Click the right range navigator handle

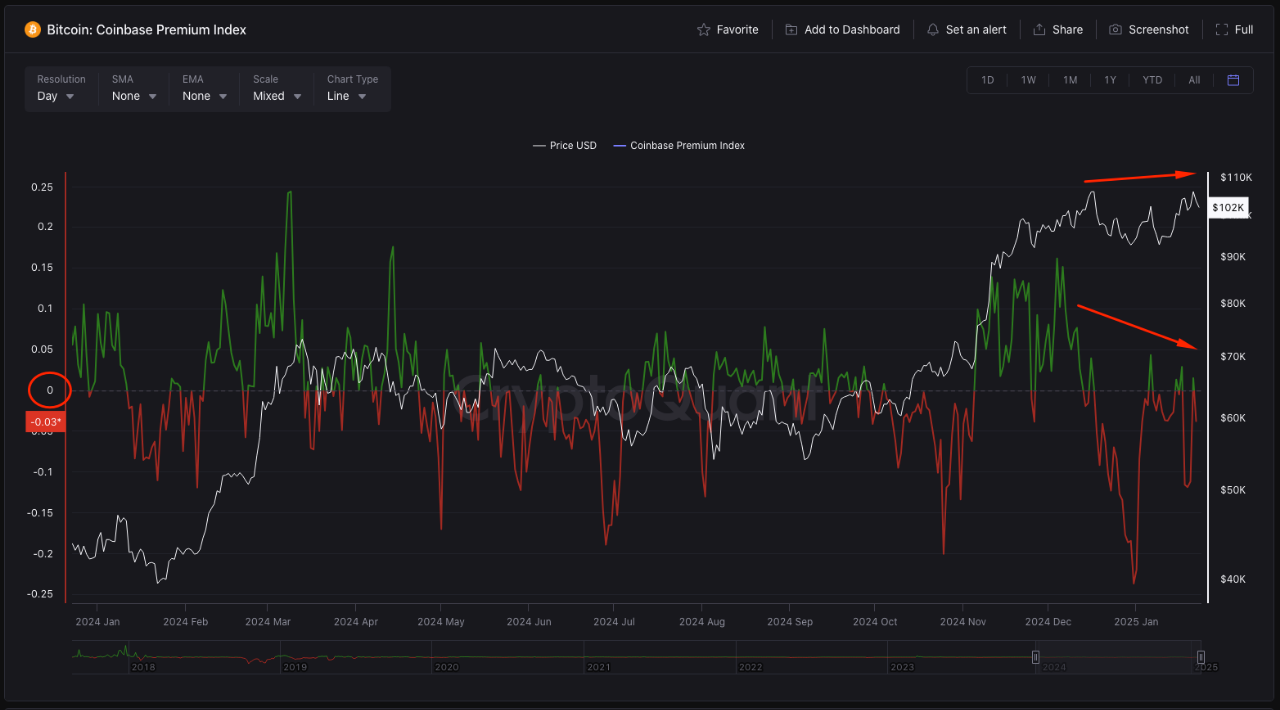coord(1200,657)
